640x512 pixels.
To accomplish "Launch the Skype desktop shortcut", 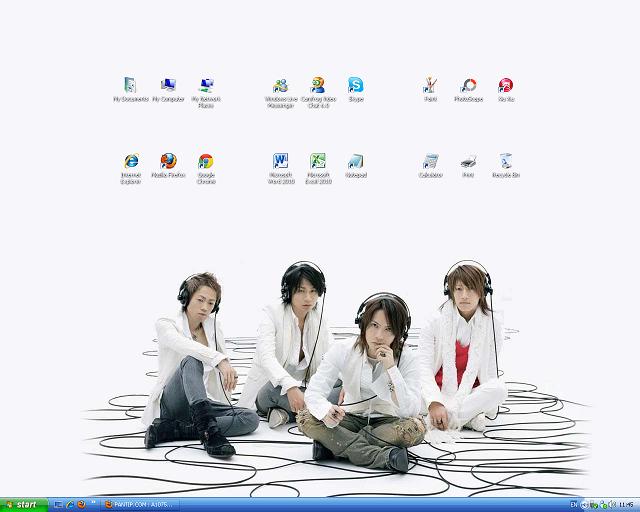I will pyautogui.click(x=356, y=90).
